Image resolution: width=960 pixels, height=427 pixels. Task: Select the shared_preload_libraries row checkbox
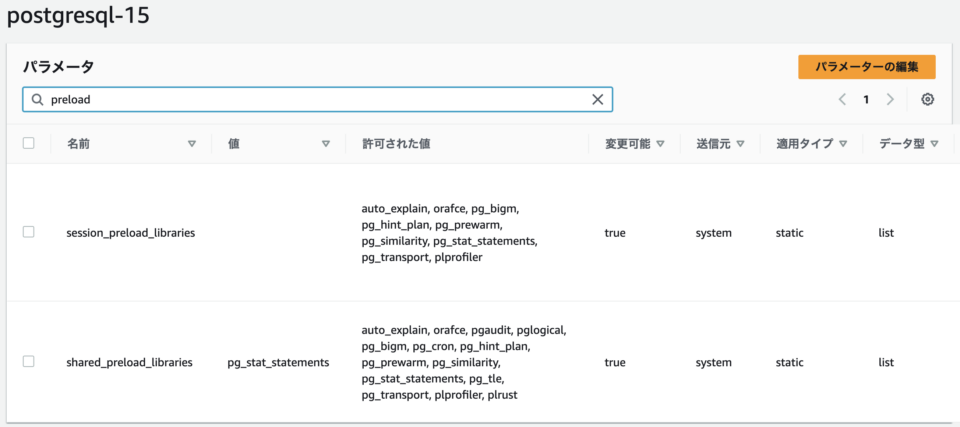pyautogui.click(x=28, y=362)
